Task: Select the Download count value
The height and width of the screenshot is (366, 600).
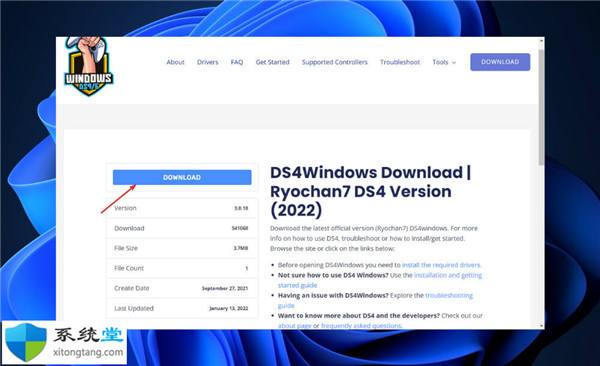Action: [x=240, y=228]
